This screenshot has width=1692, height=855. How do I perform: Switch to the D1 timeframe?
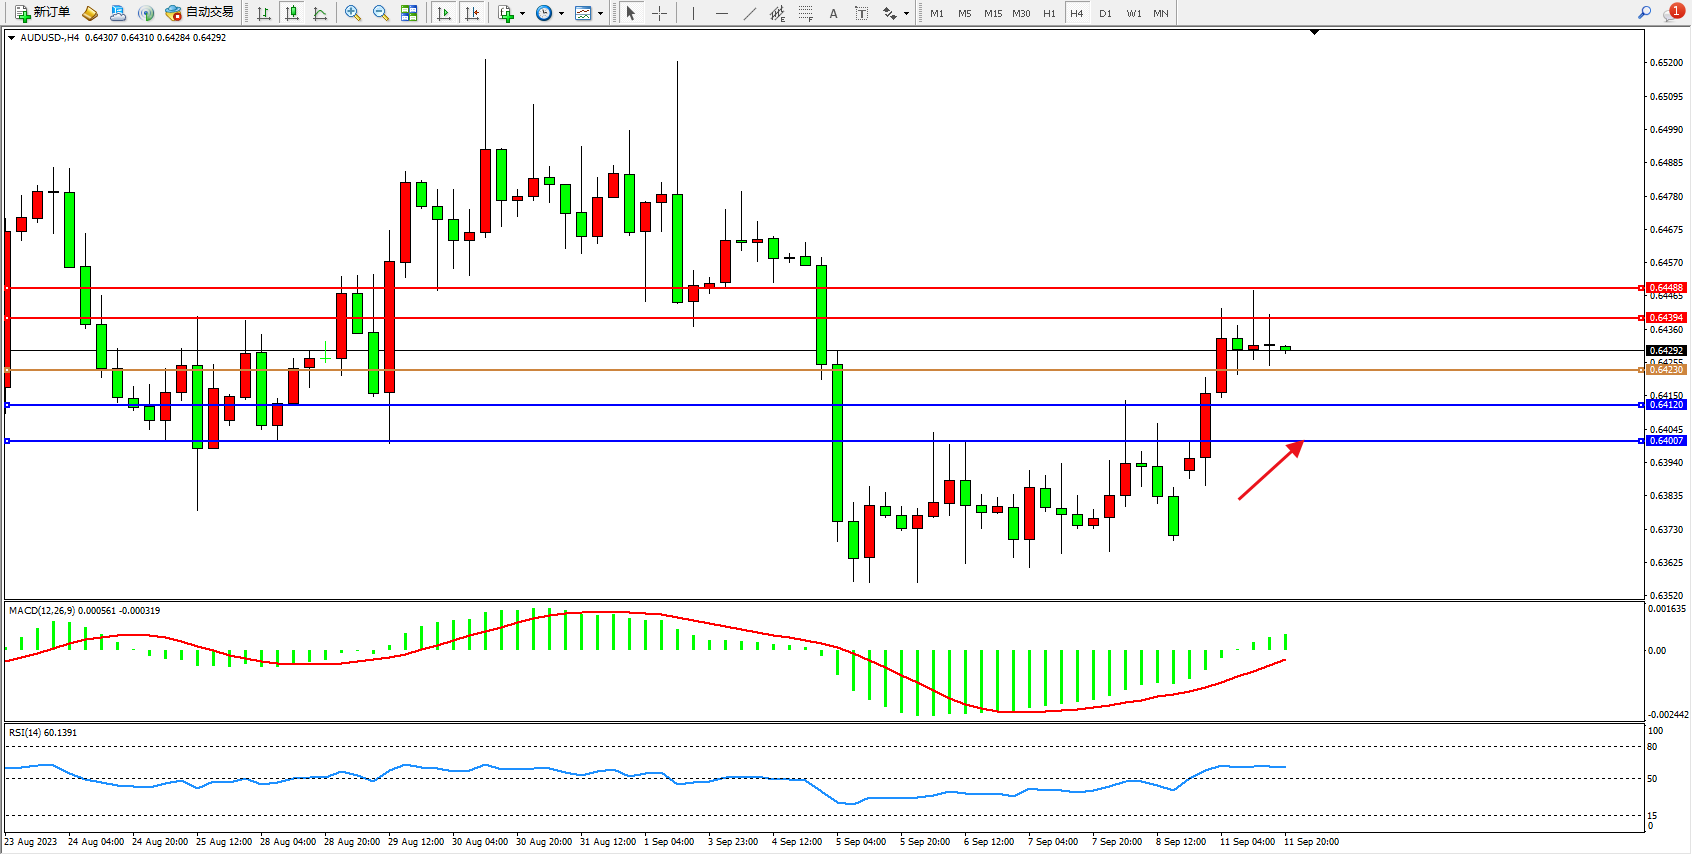coord(1105,13)
